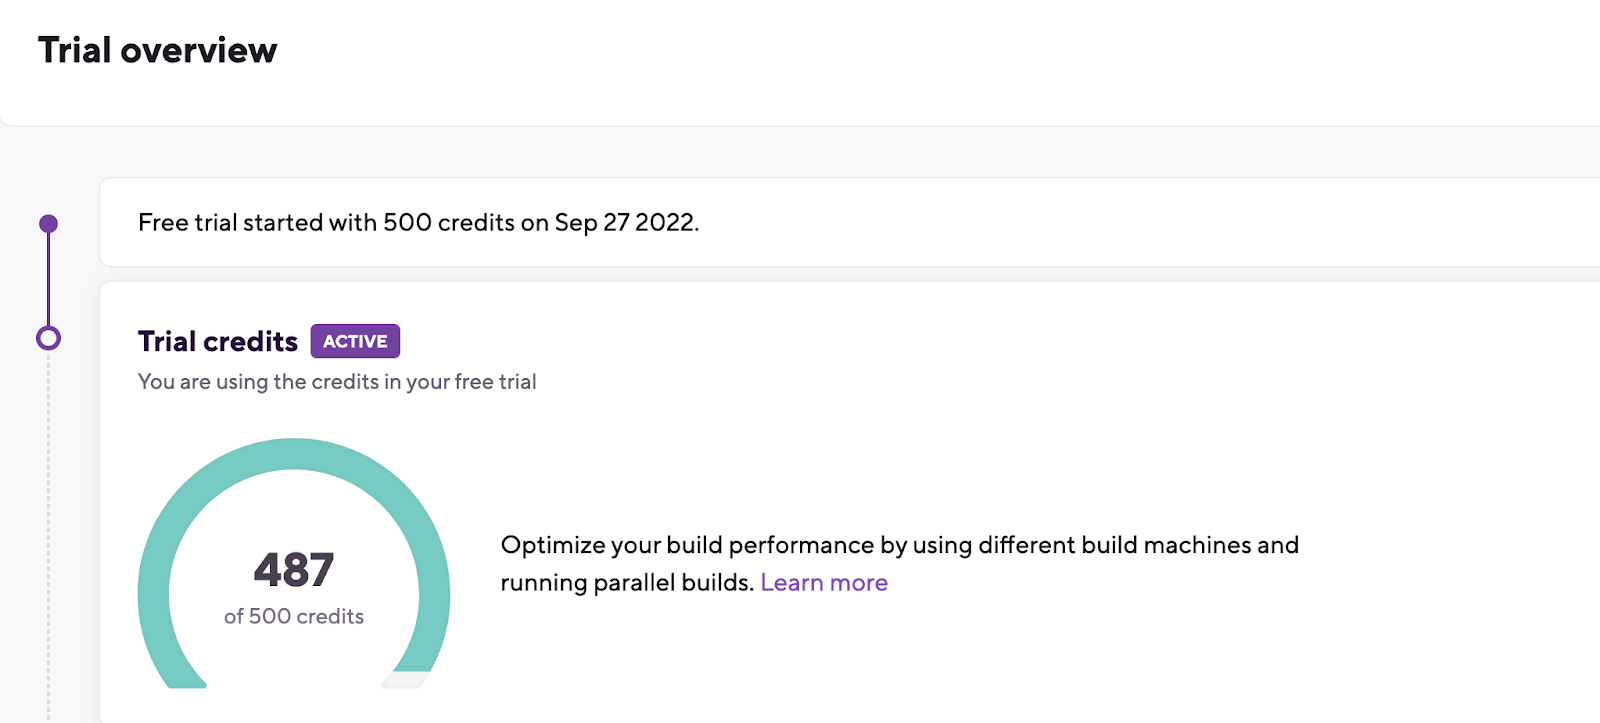Click the "of 500 credits" label
1600x723 pixels.
point(293,617)
